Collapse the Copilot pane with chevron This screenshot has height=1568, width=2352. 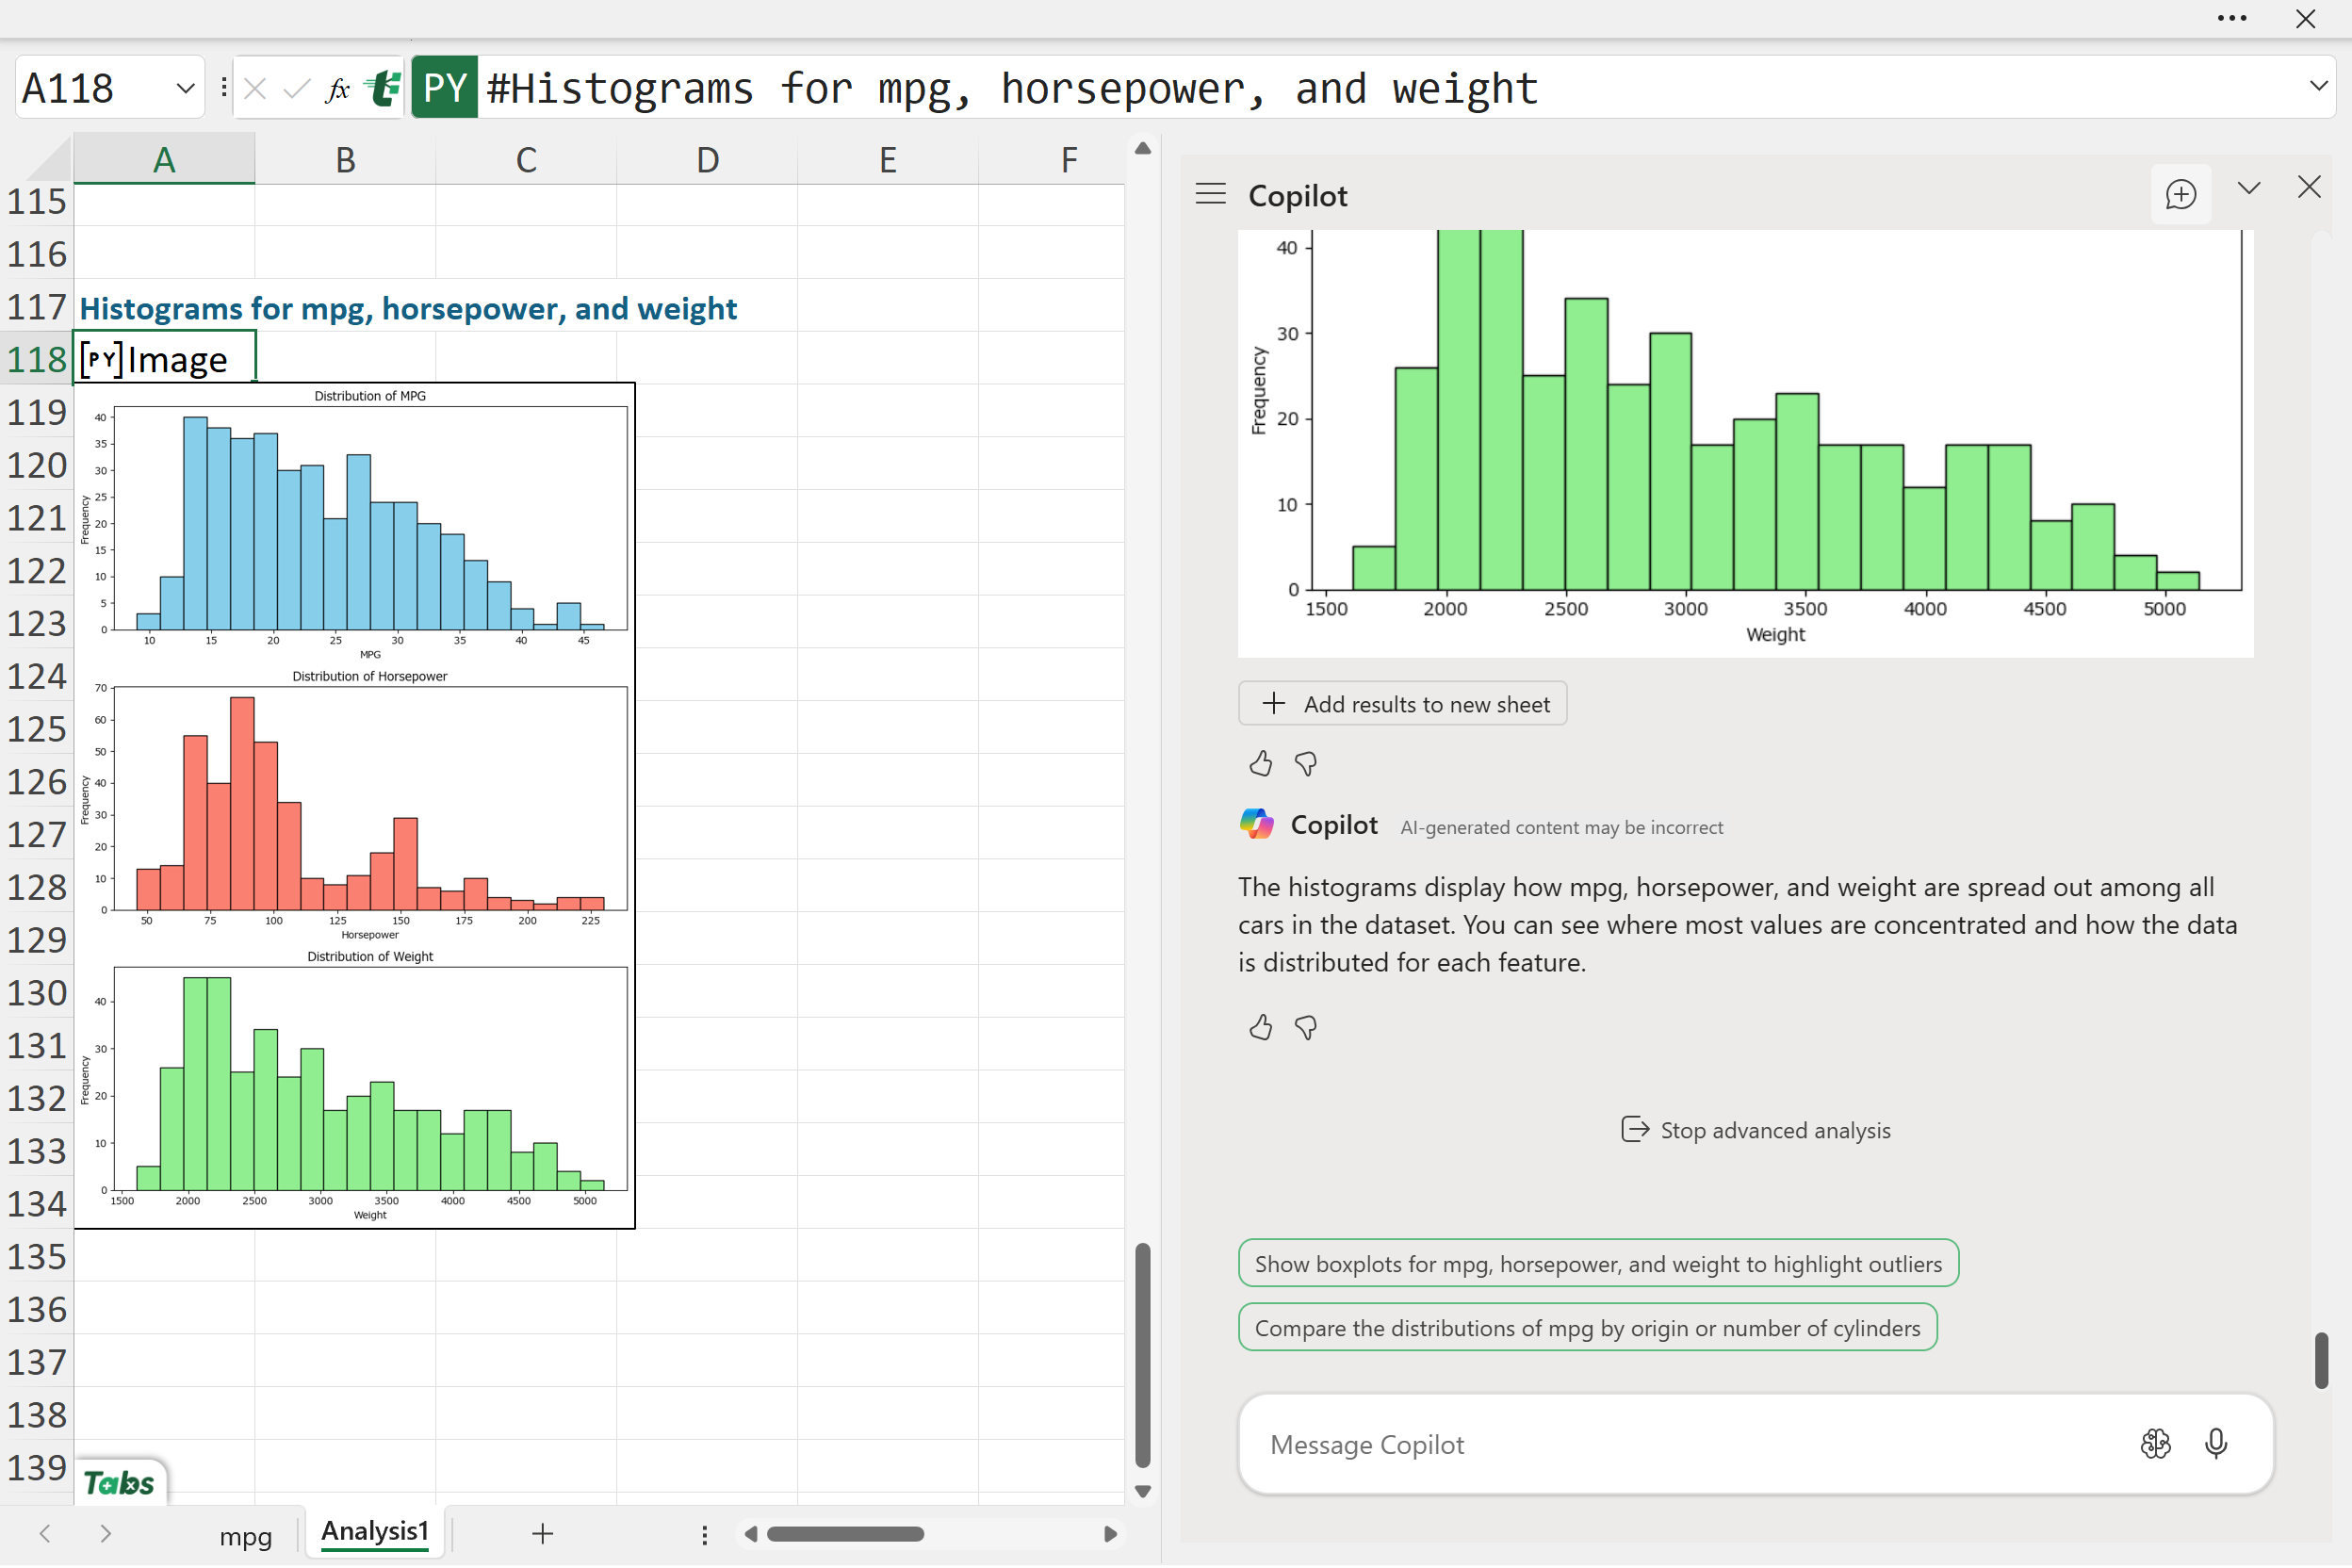pyautogui.click(x=2248, y=188)
